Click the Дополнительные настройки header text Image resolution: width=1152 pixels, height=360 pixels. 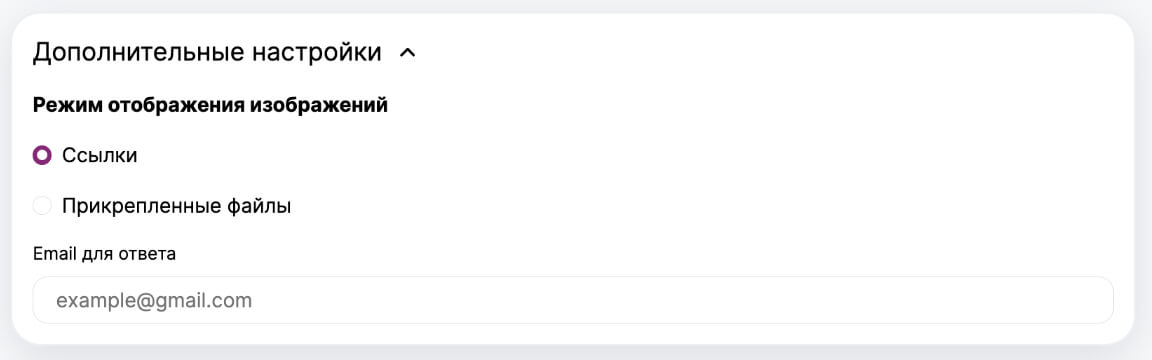pos(207,53)
